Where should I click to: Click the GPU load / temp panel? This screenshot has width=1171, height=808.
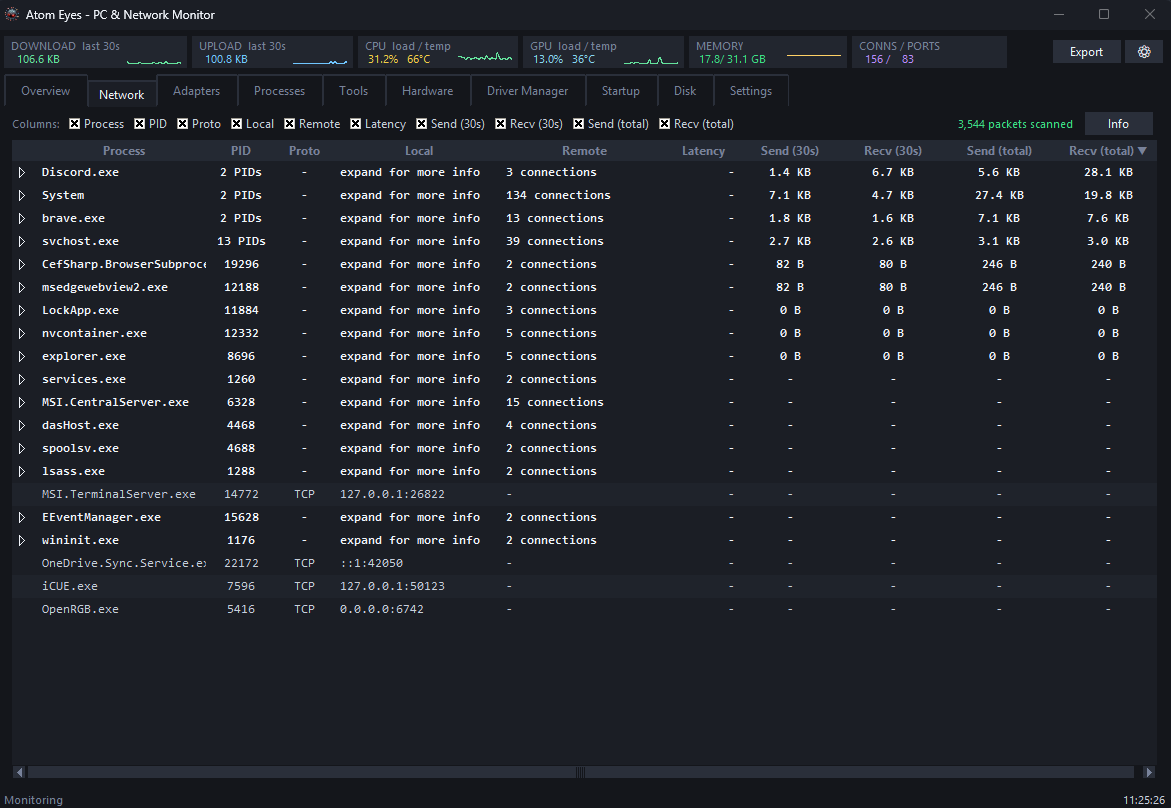[x=603, y=52]
